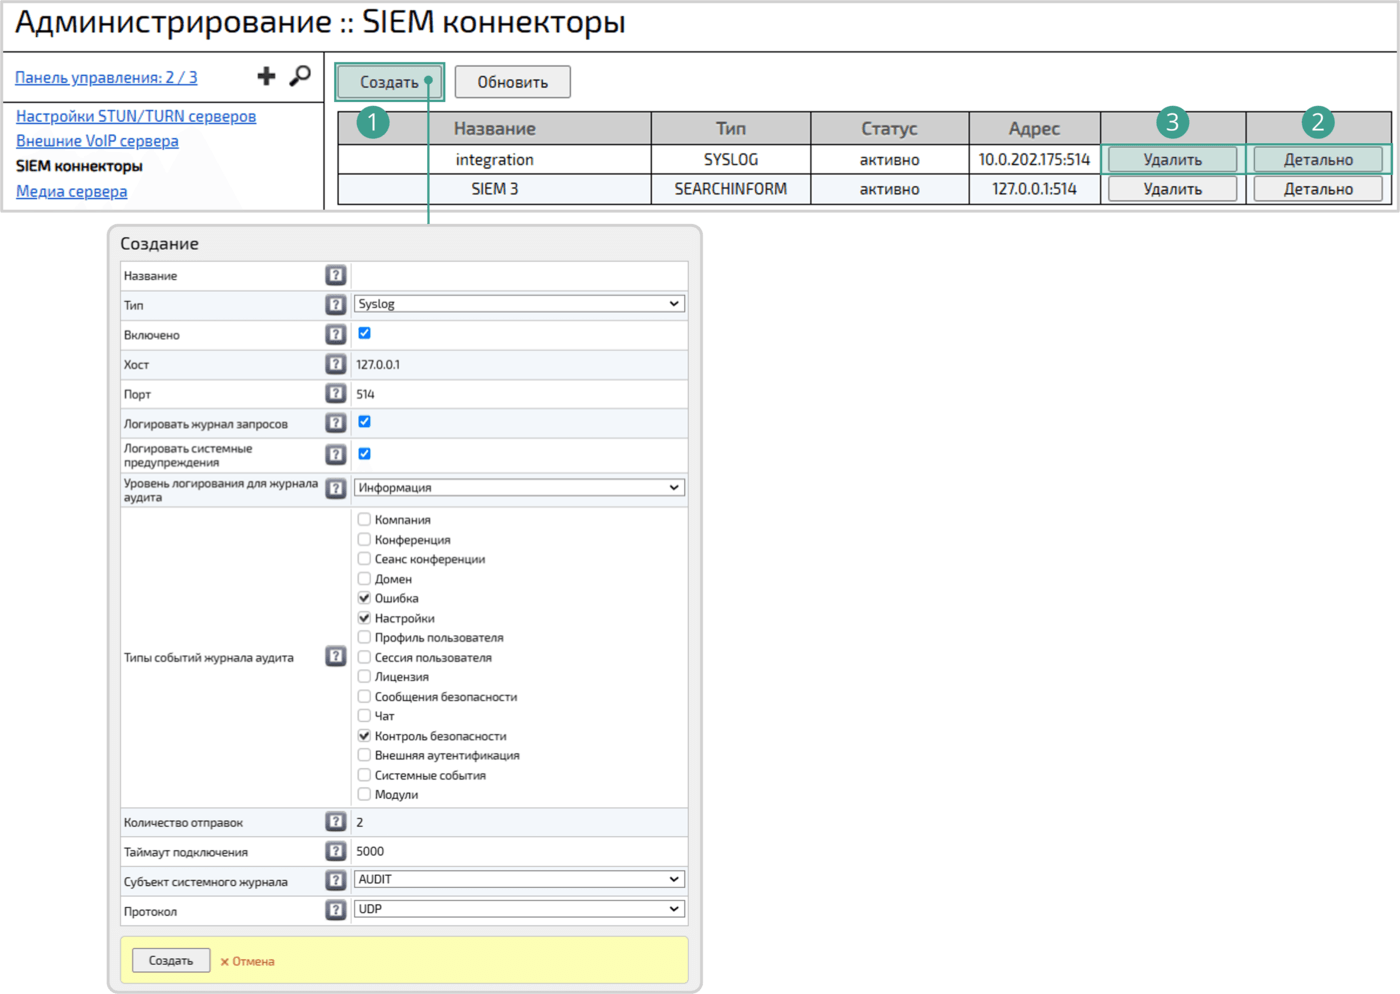
Task: Open Детально for the integration connector
Action: (x=1317, y=159)
